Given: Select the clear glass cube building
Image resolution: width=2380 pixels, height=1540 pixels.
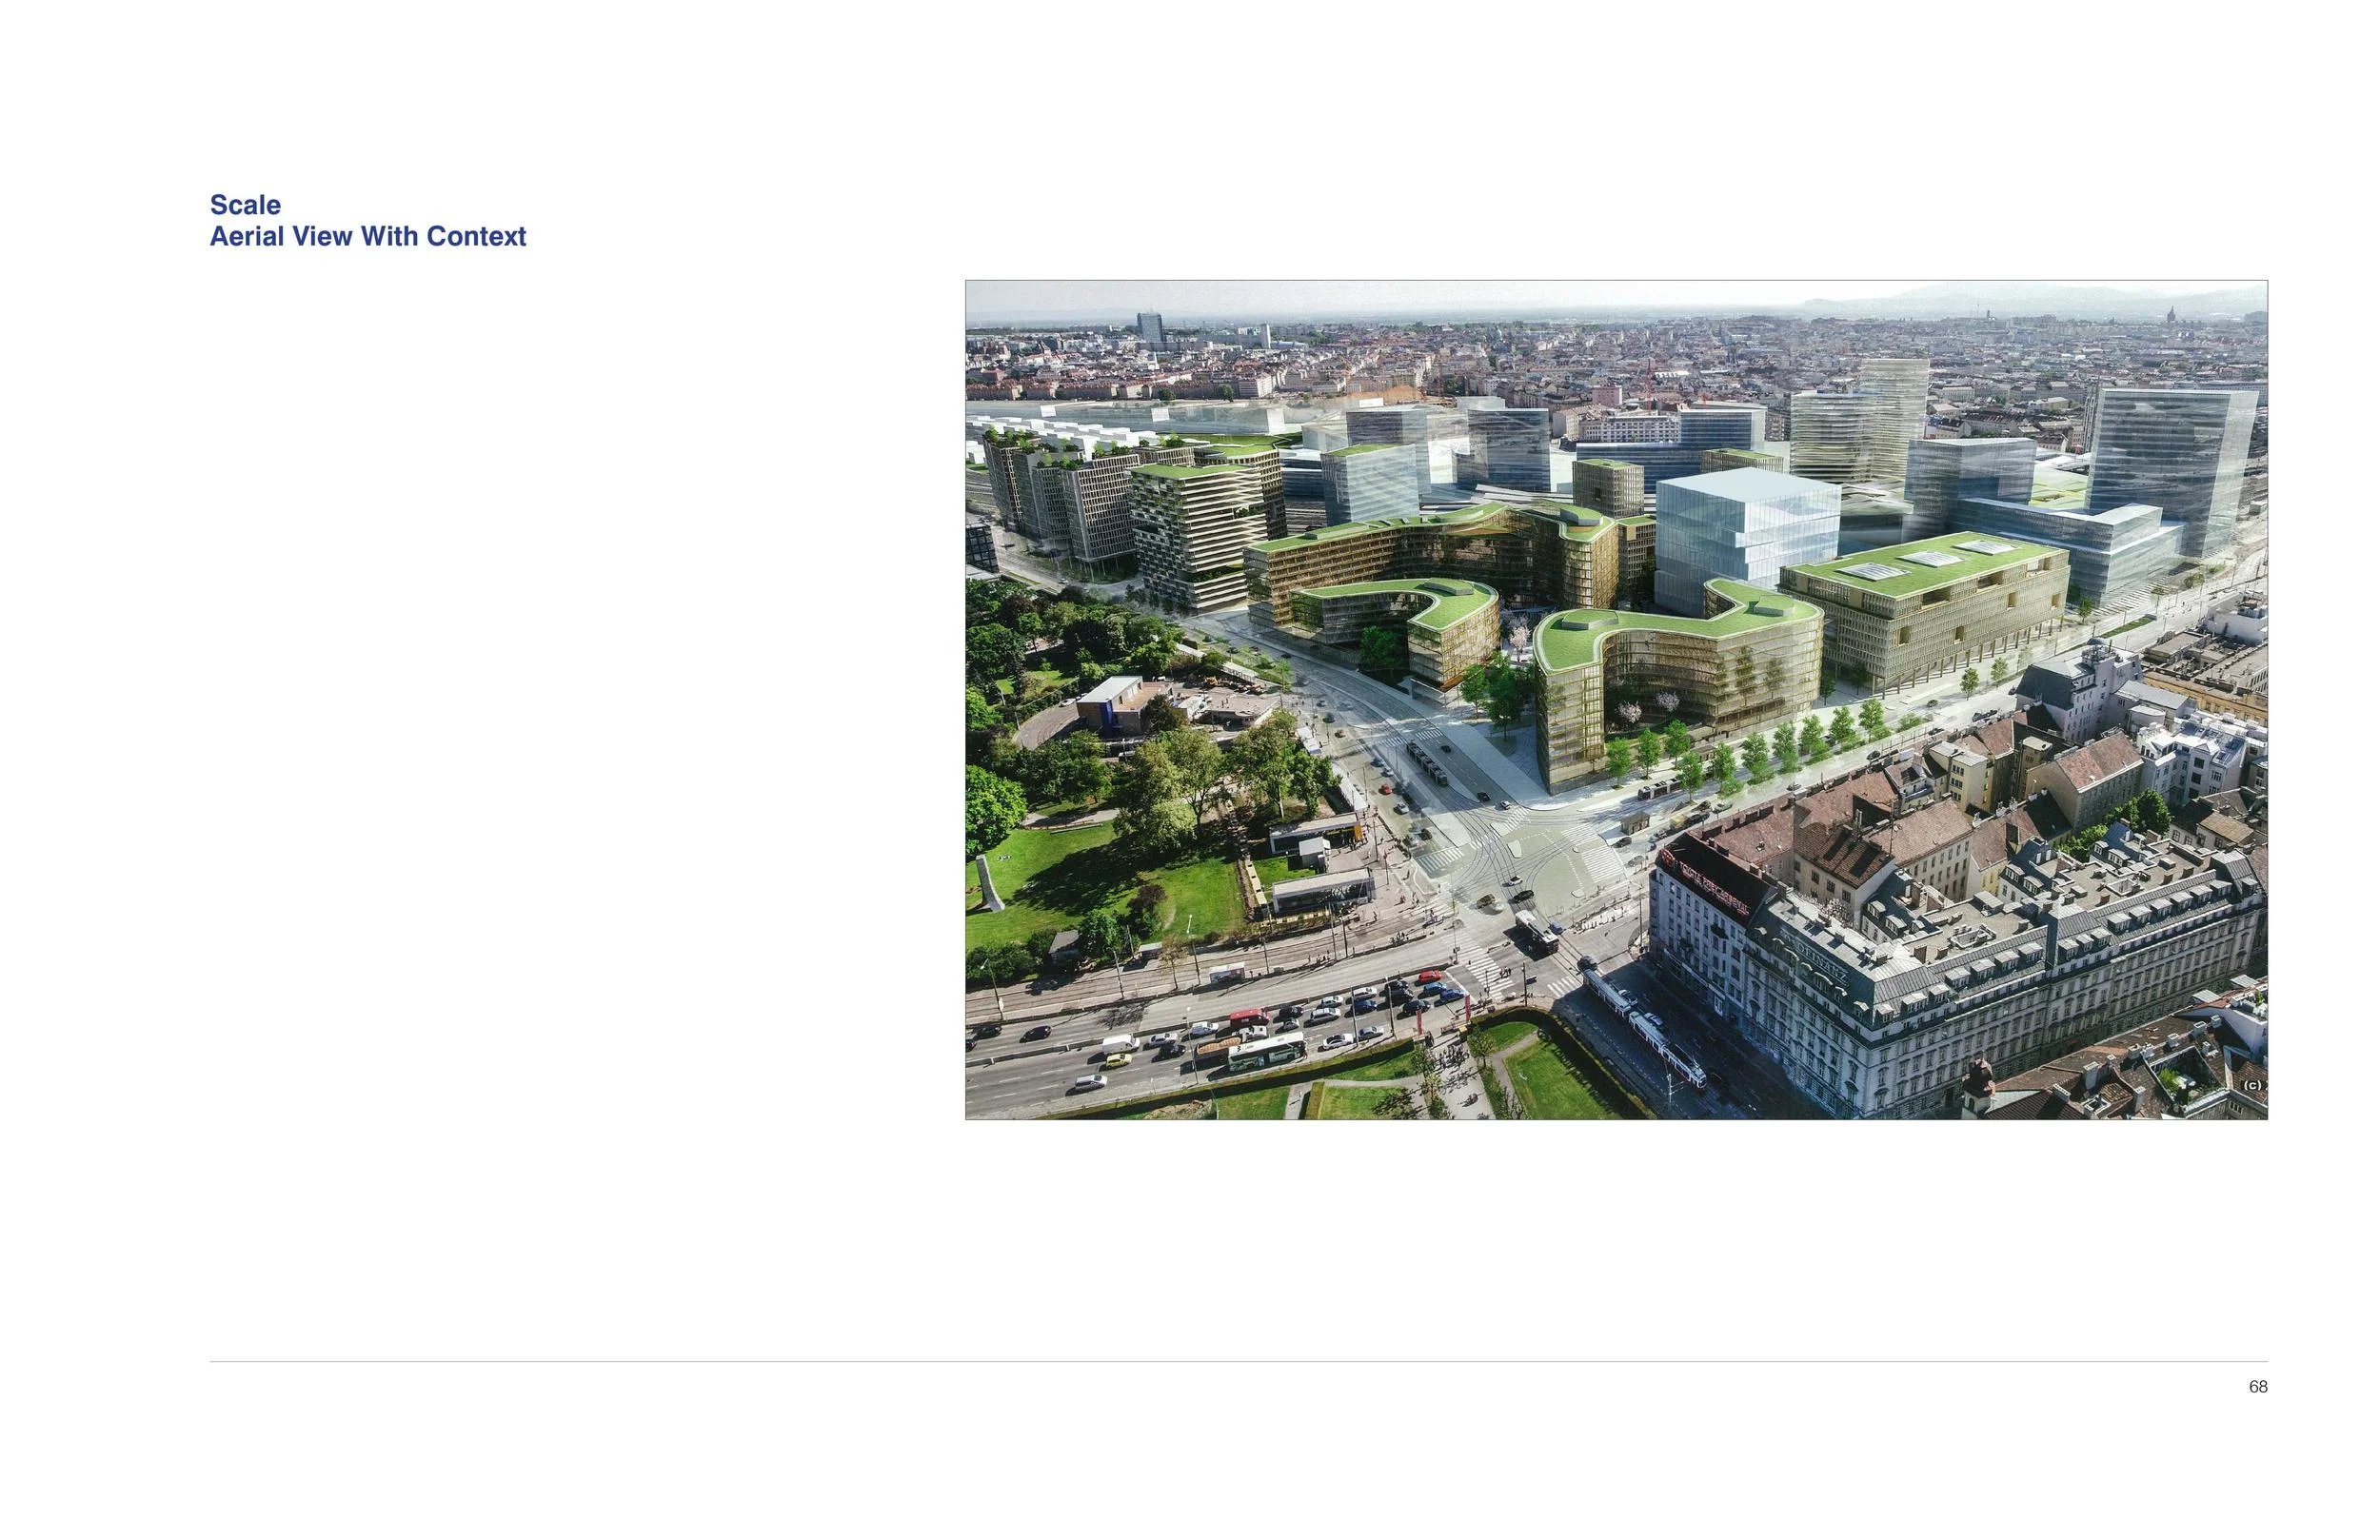Looking at the screenshot, I should click(1745, 528).
